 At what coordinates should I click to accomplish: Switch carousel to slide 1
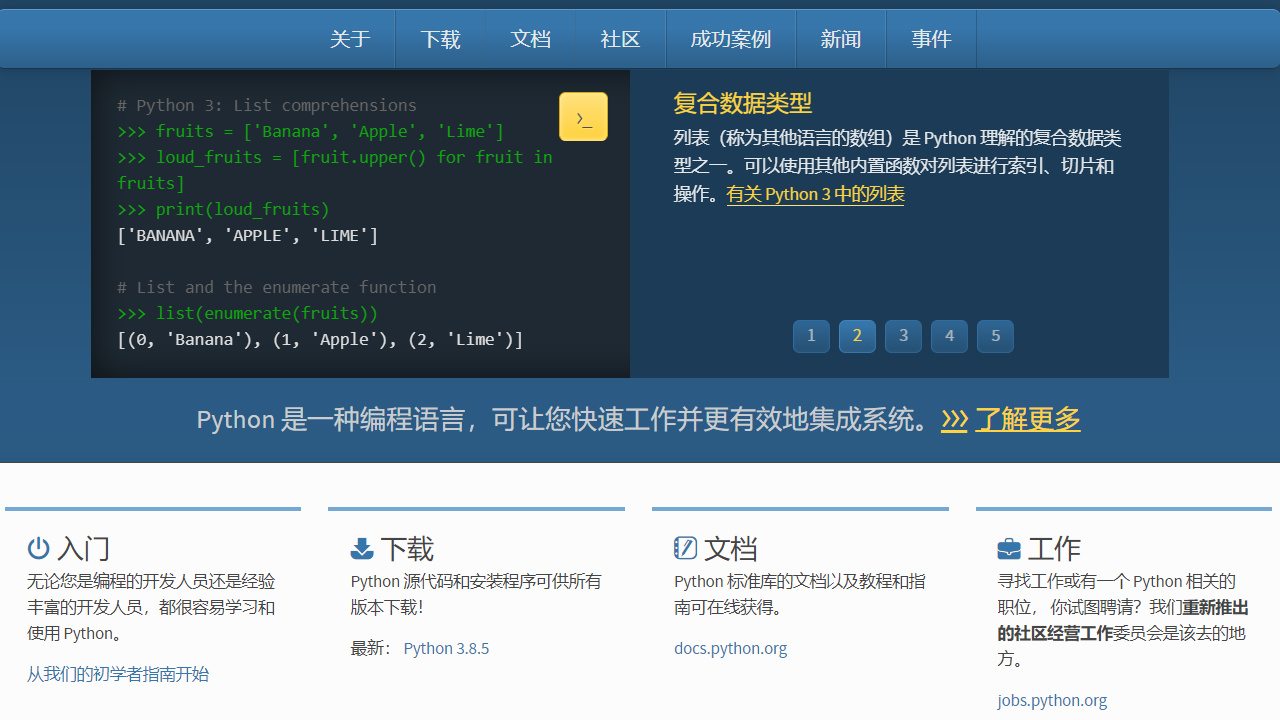click(x=811, y=336)
